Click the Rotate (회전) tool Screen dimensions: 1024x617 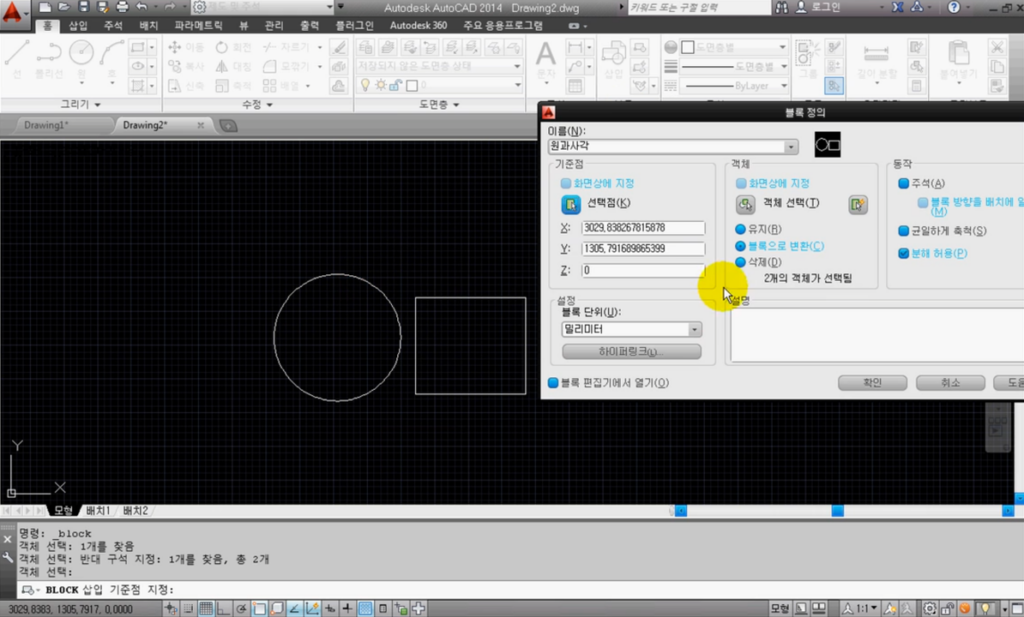233,48
